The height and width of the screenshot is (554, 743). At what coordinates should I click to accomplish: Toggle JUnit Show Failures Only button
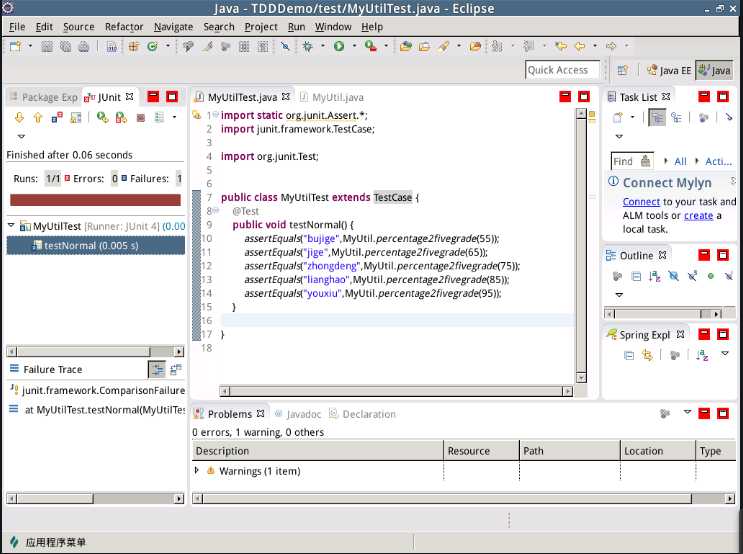57,117
